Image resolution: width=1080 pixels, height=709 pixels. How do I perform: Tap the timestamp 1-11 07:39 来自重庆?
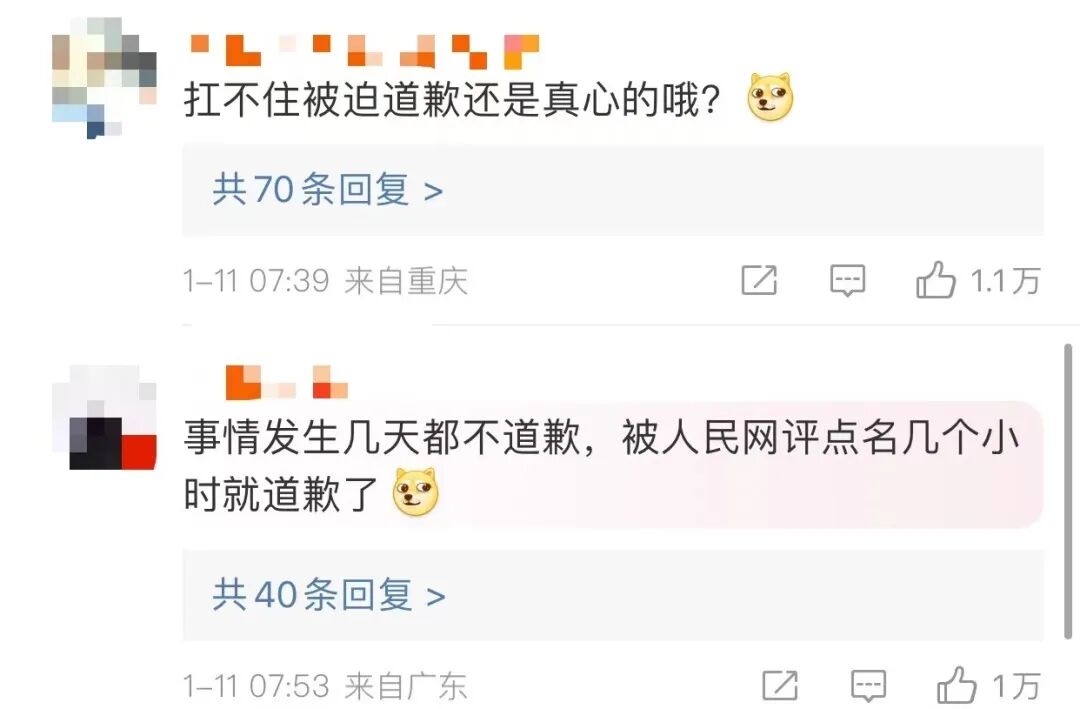point(325,281)
